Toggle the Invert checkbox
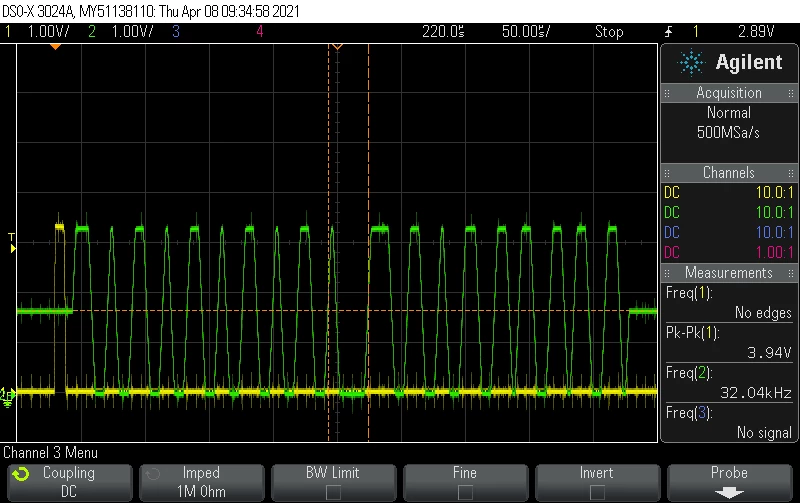 (x=597, y=492)
